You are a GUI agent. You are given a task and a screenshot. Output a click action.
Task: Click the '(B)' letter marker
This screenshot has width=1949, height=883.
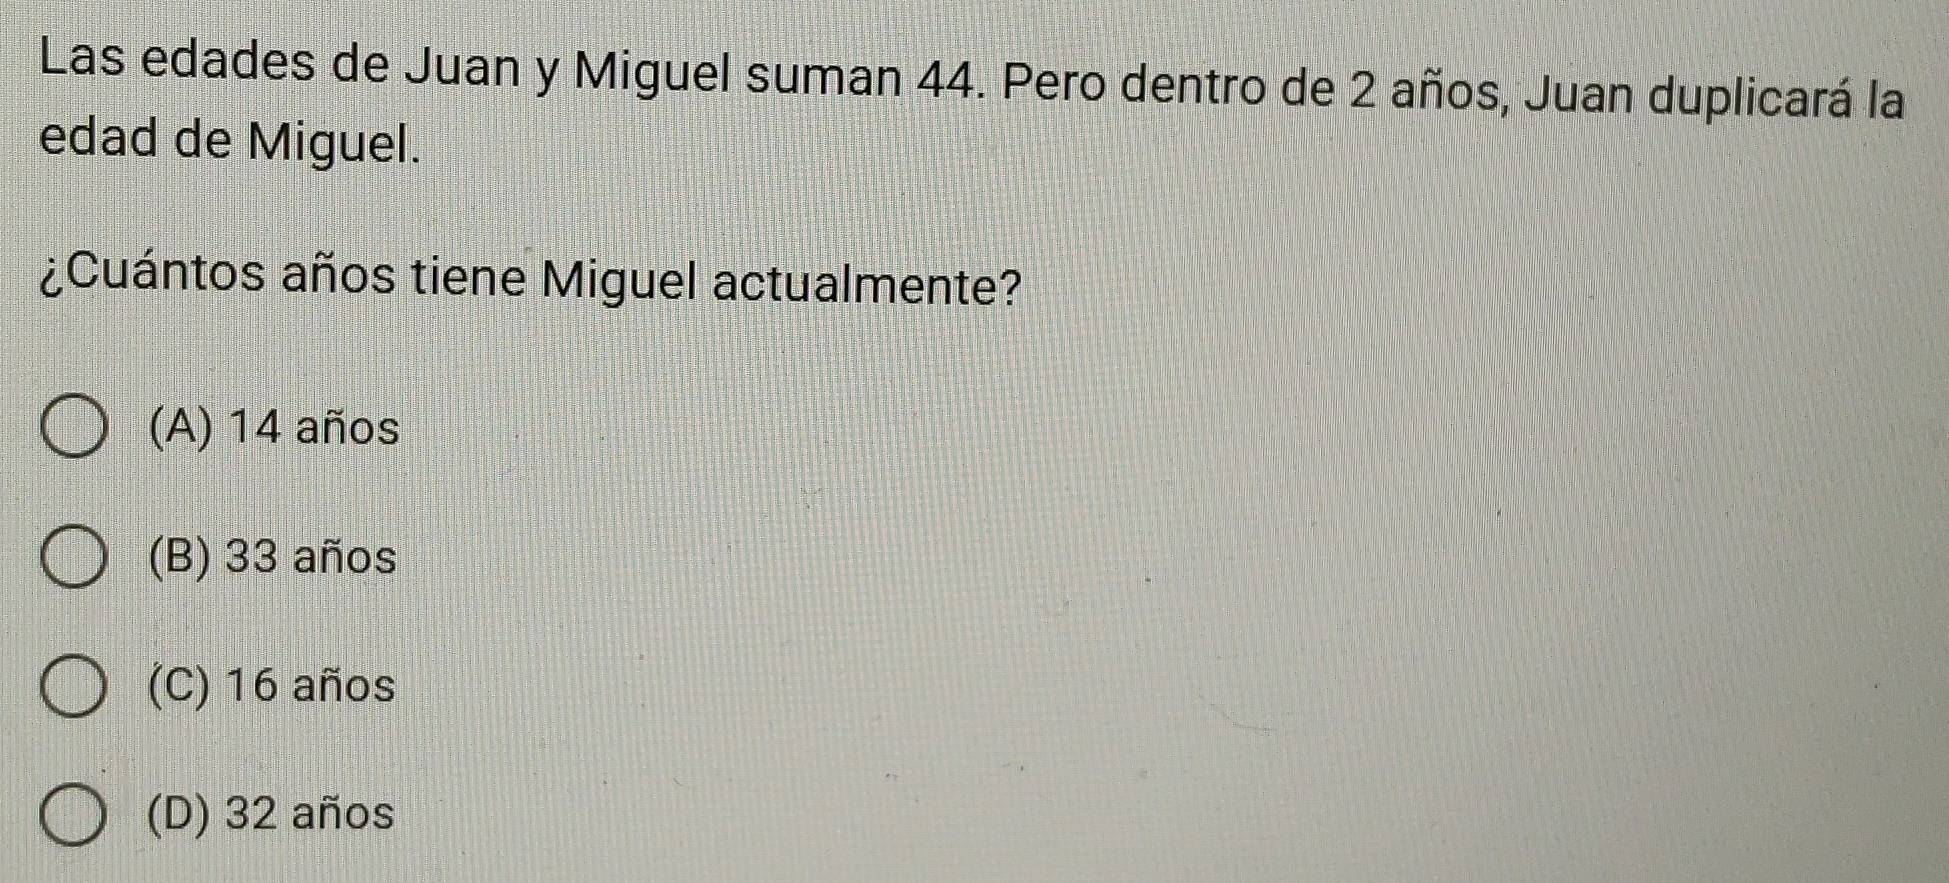pos(180,558)
